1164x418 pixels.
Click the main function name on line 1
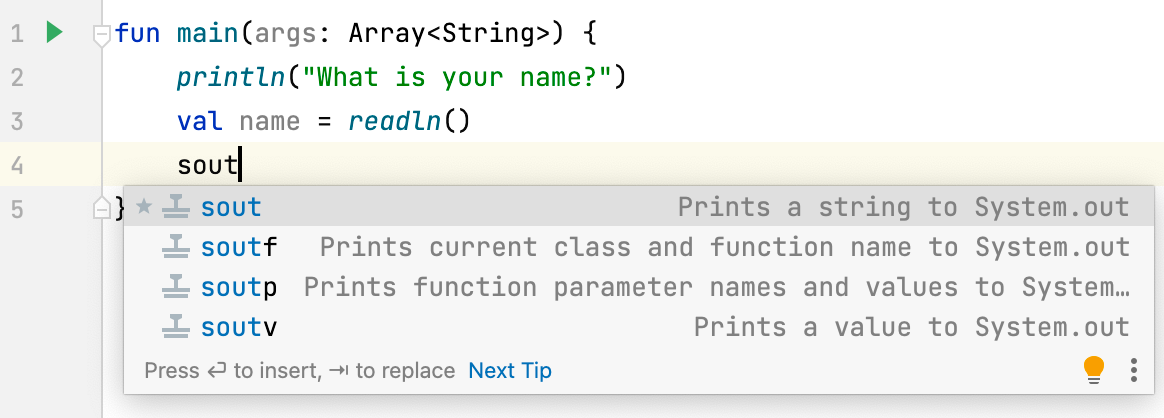208,33
